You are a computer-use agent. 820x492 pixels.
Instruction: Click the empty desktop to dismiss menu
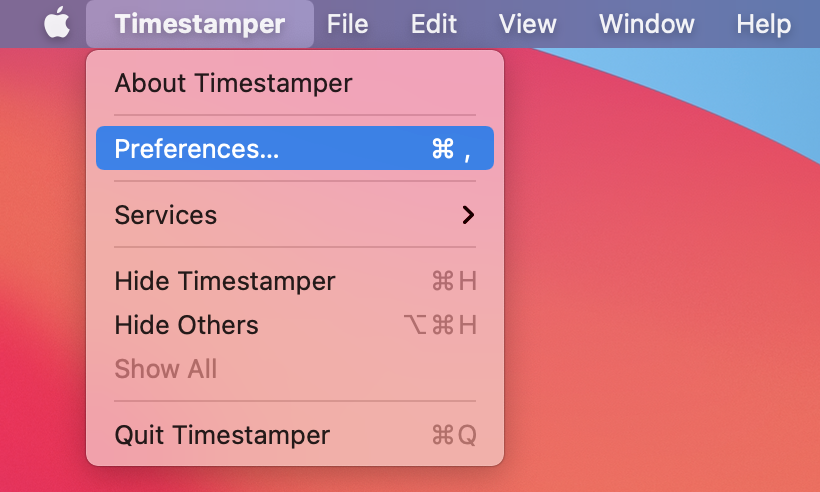[x=660, y=300]
